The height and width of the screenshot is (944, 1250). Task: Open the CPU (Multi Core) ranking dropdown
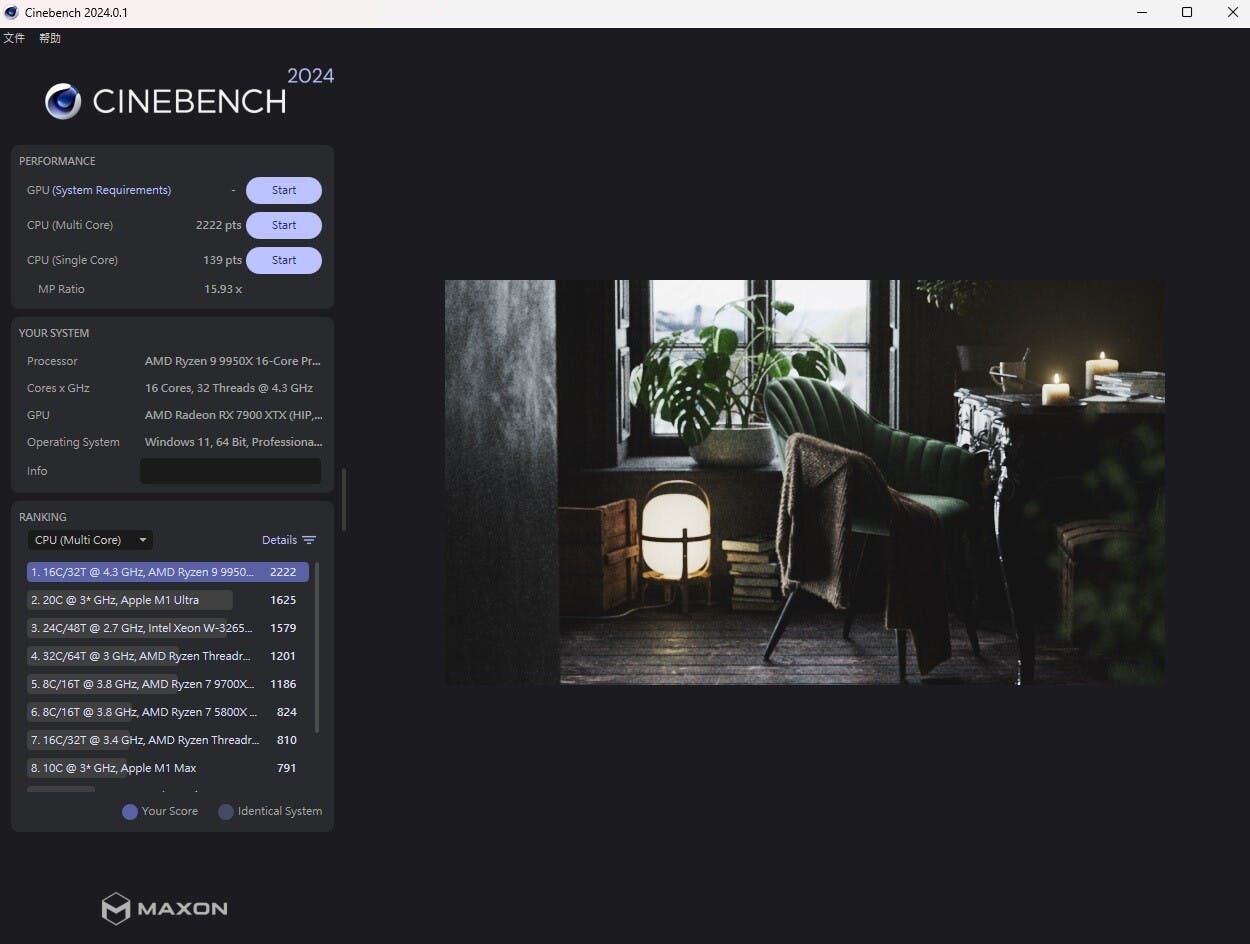(x=90, y=540)
